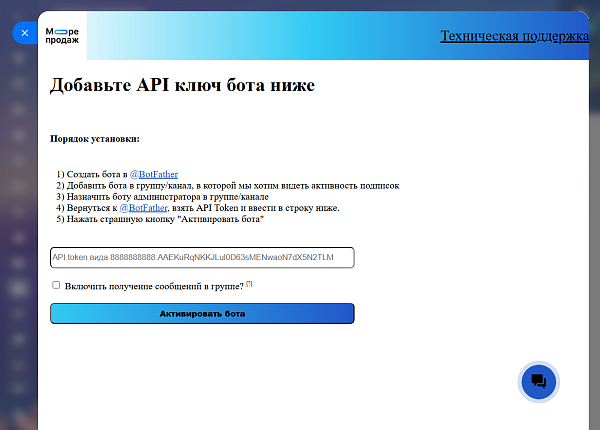The height and width of the screenshot is (430, 600).
Task: Show the [?] hint beside group messages option
Action: click(x=249, y=284)
